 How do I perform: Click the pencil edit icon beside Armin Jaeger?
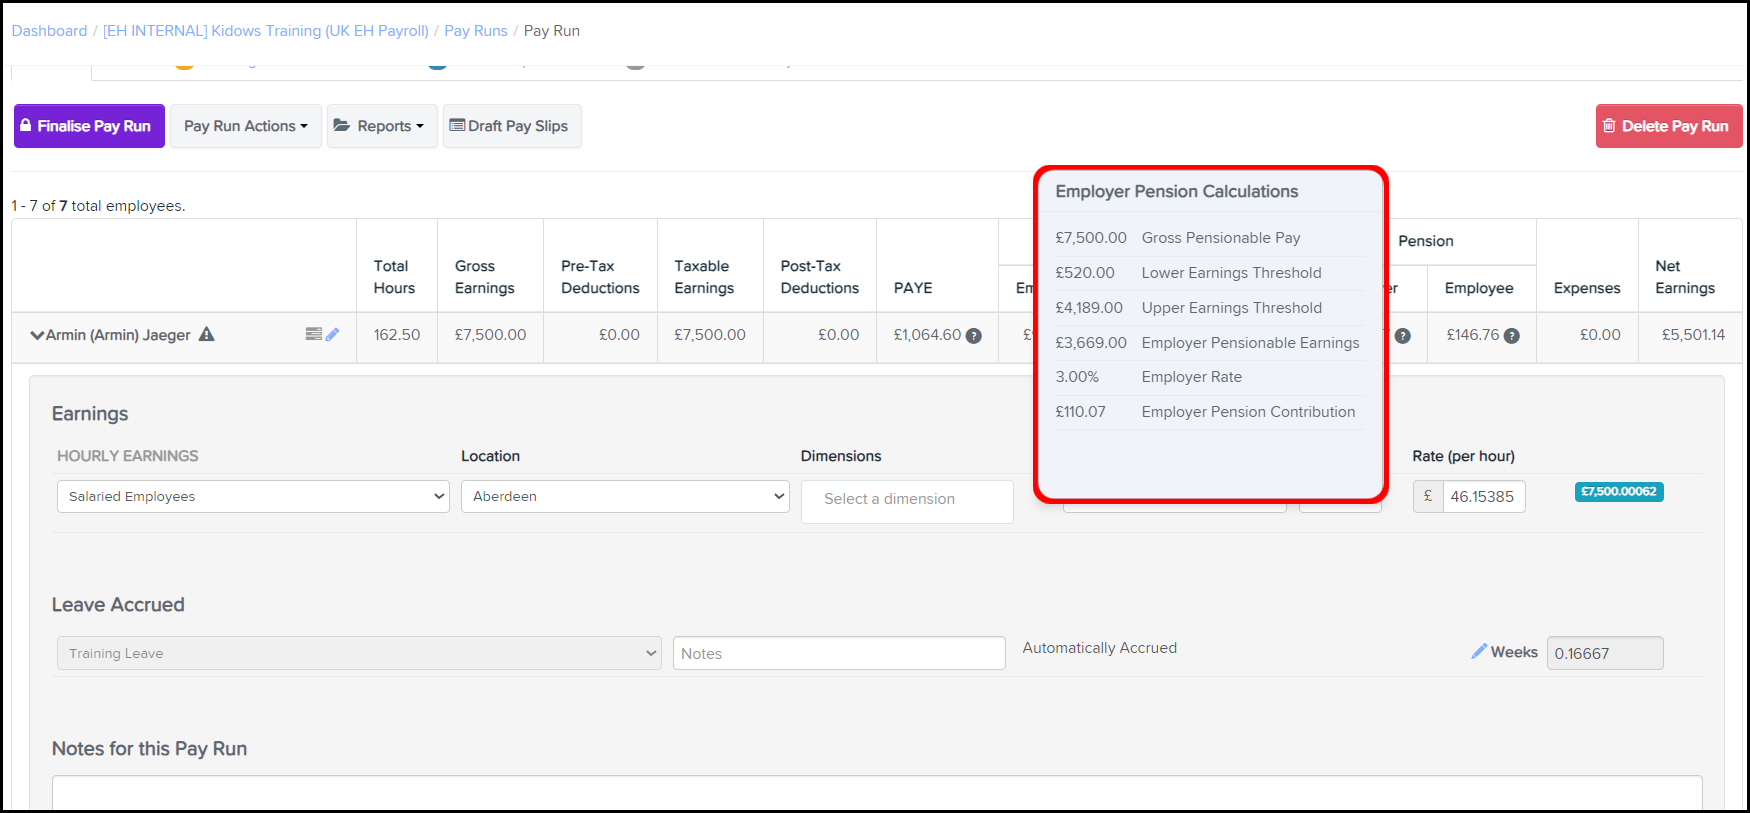click(x=333, y=334)
